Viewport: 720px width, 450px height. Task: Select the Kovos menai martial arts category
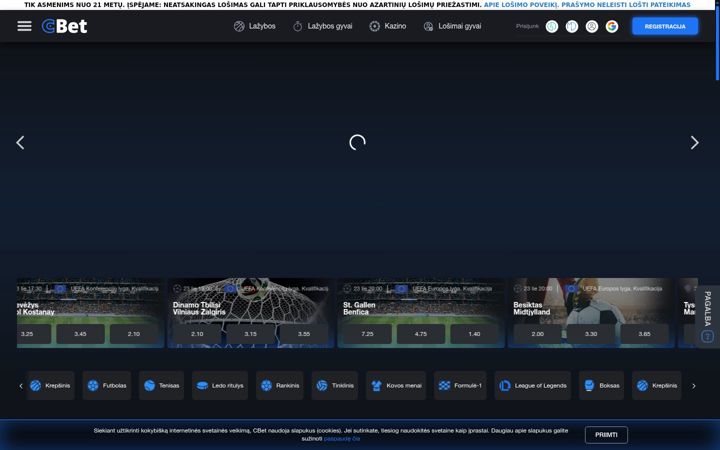pos(396,386)
